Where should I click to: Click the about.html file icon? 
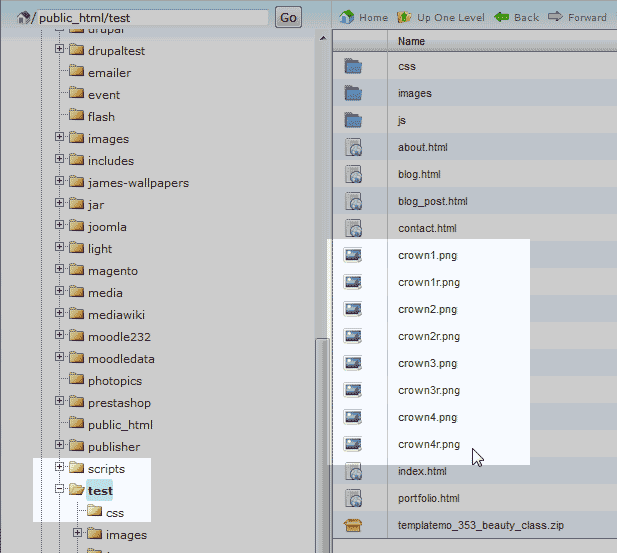point(353,147)
